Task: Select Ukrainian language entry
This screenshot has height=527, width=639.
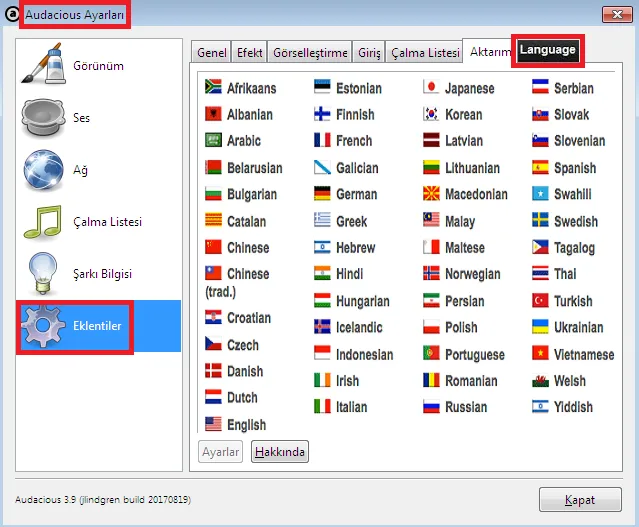Action: (x=568, y=327)
